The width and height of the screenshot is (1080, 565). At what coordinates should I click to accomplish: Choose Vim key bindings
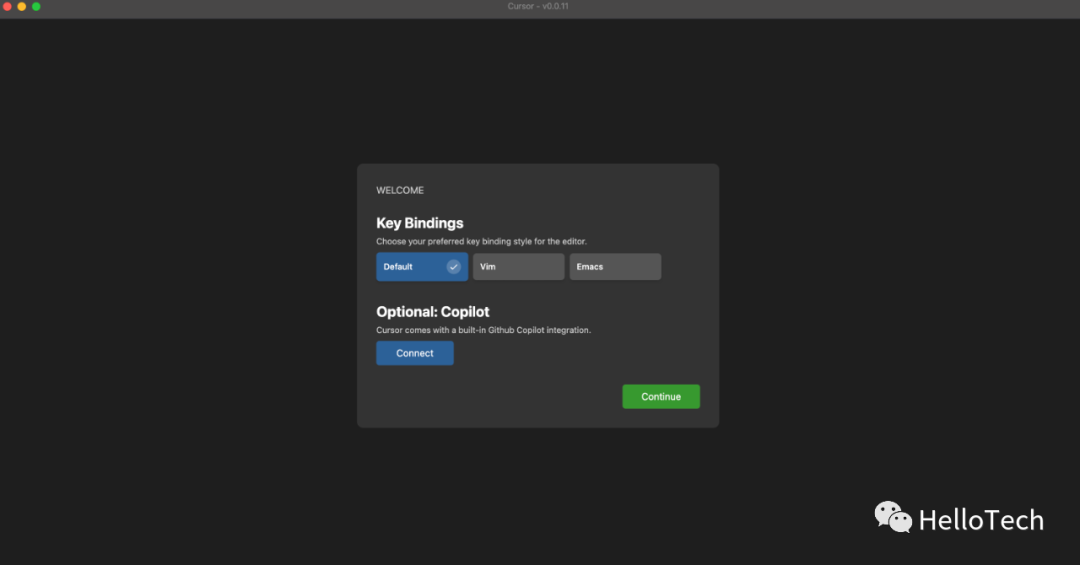pyautogui.click(x=518, y=267)
